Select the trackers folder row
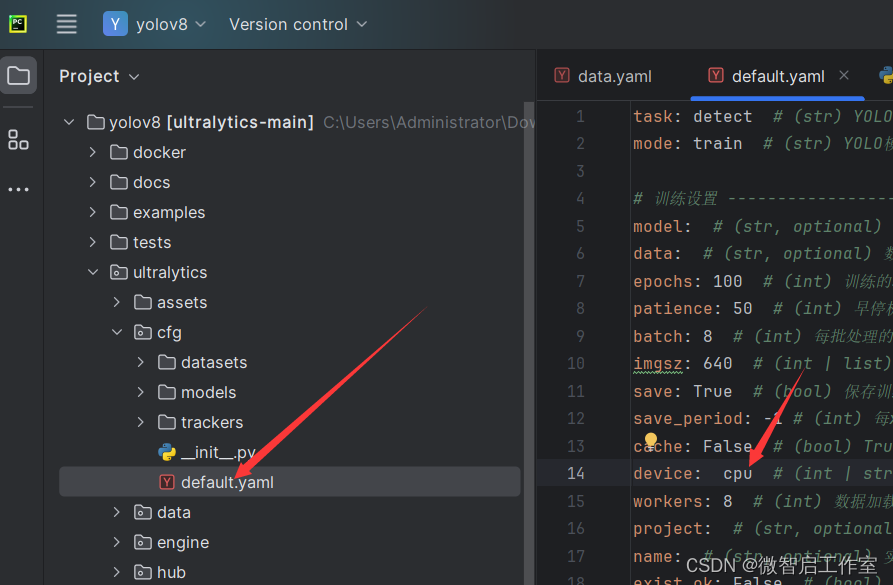 [x=289, y=422]
